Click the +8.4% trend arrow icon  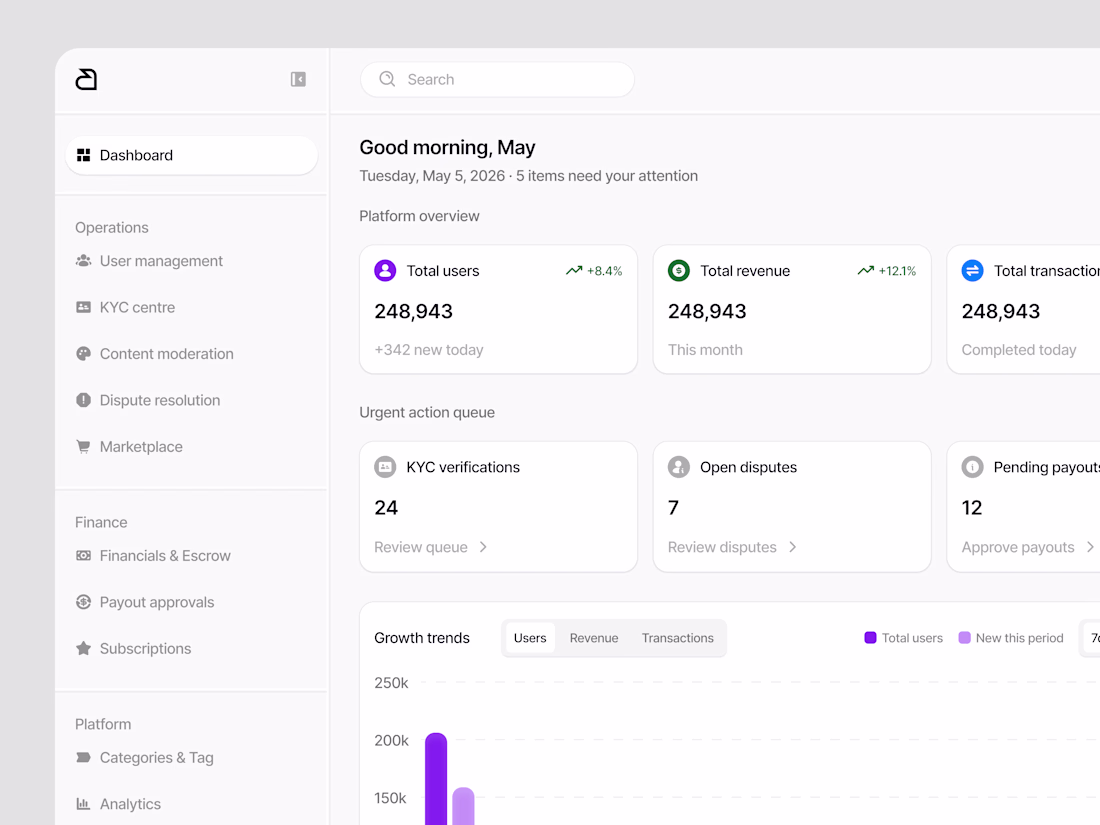[574, 271]
